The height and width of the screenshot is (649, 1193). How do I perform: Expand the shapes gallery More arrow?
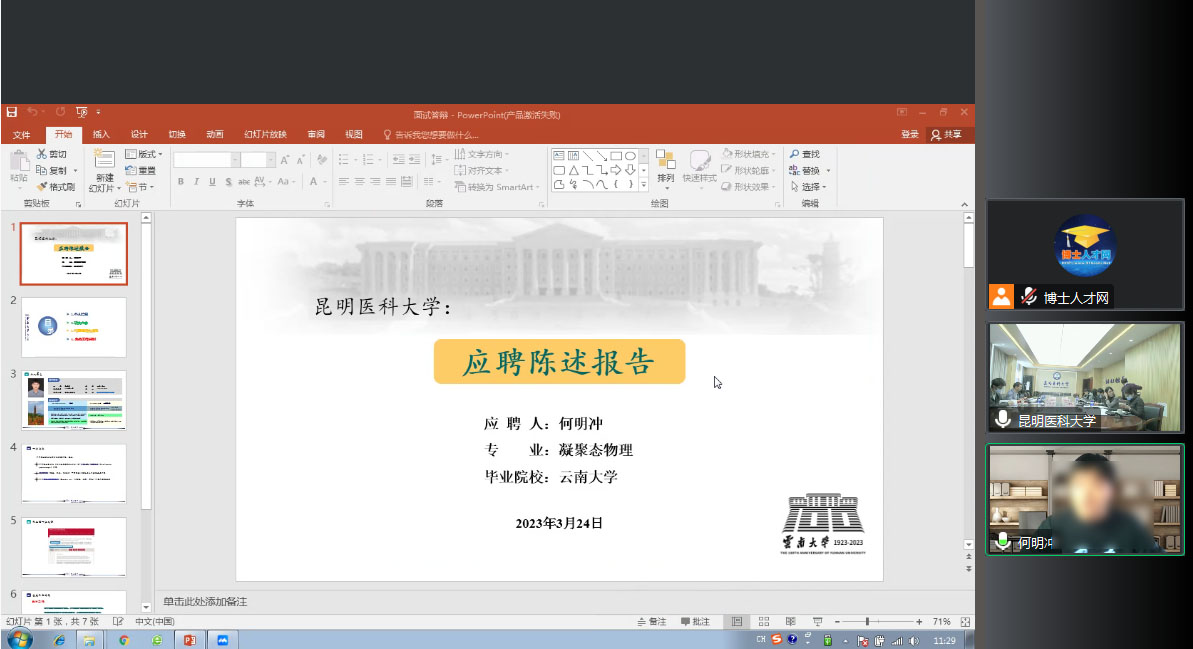[644, 185]
